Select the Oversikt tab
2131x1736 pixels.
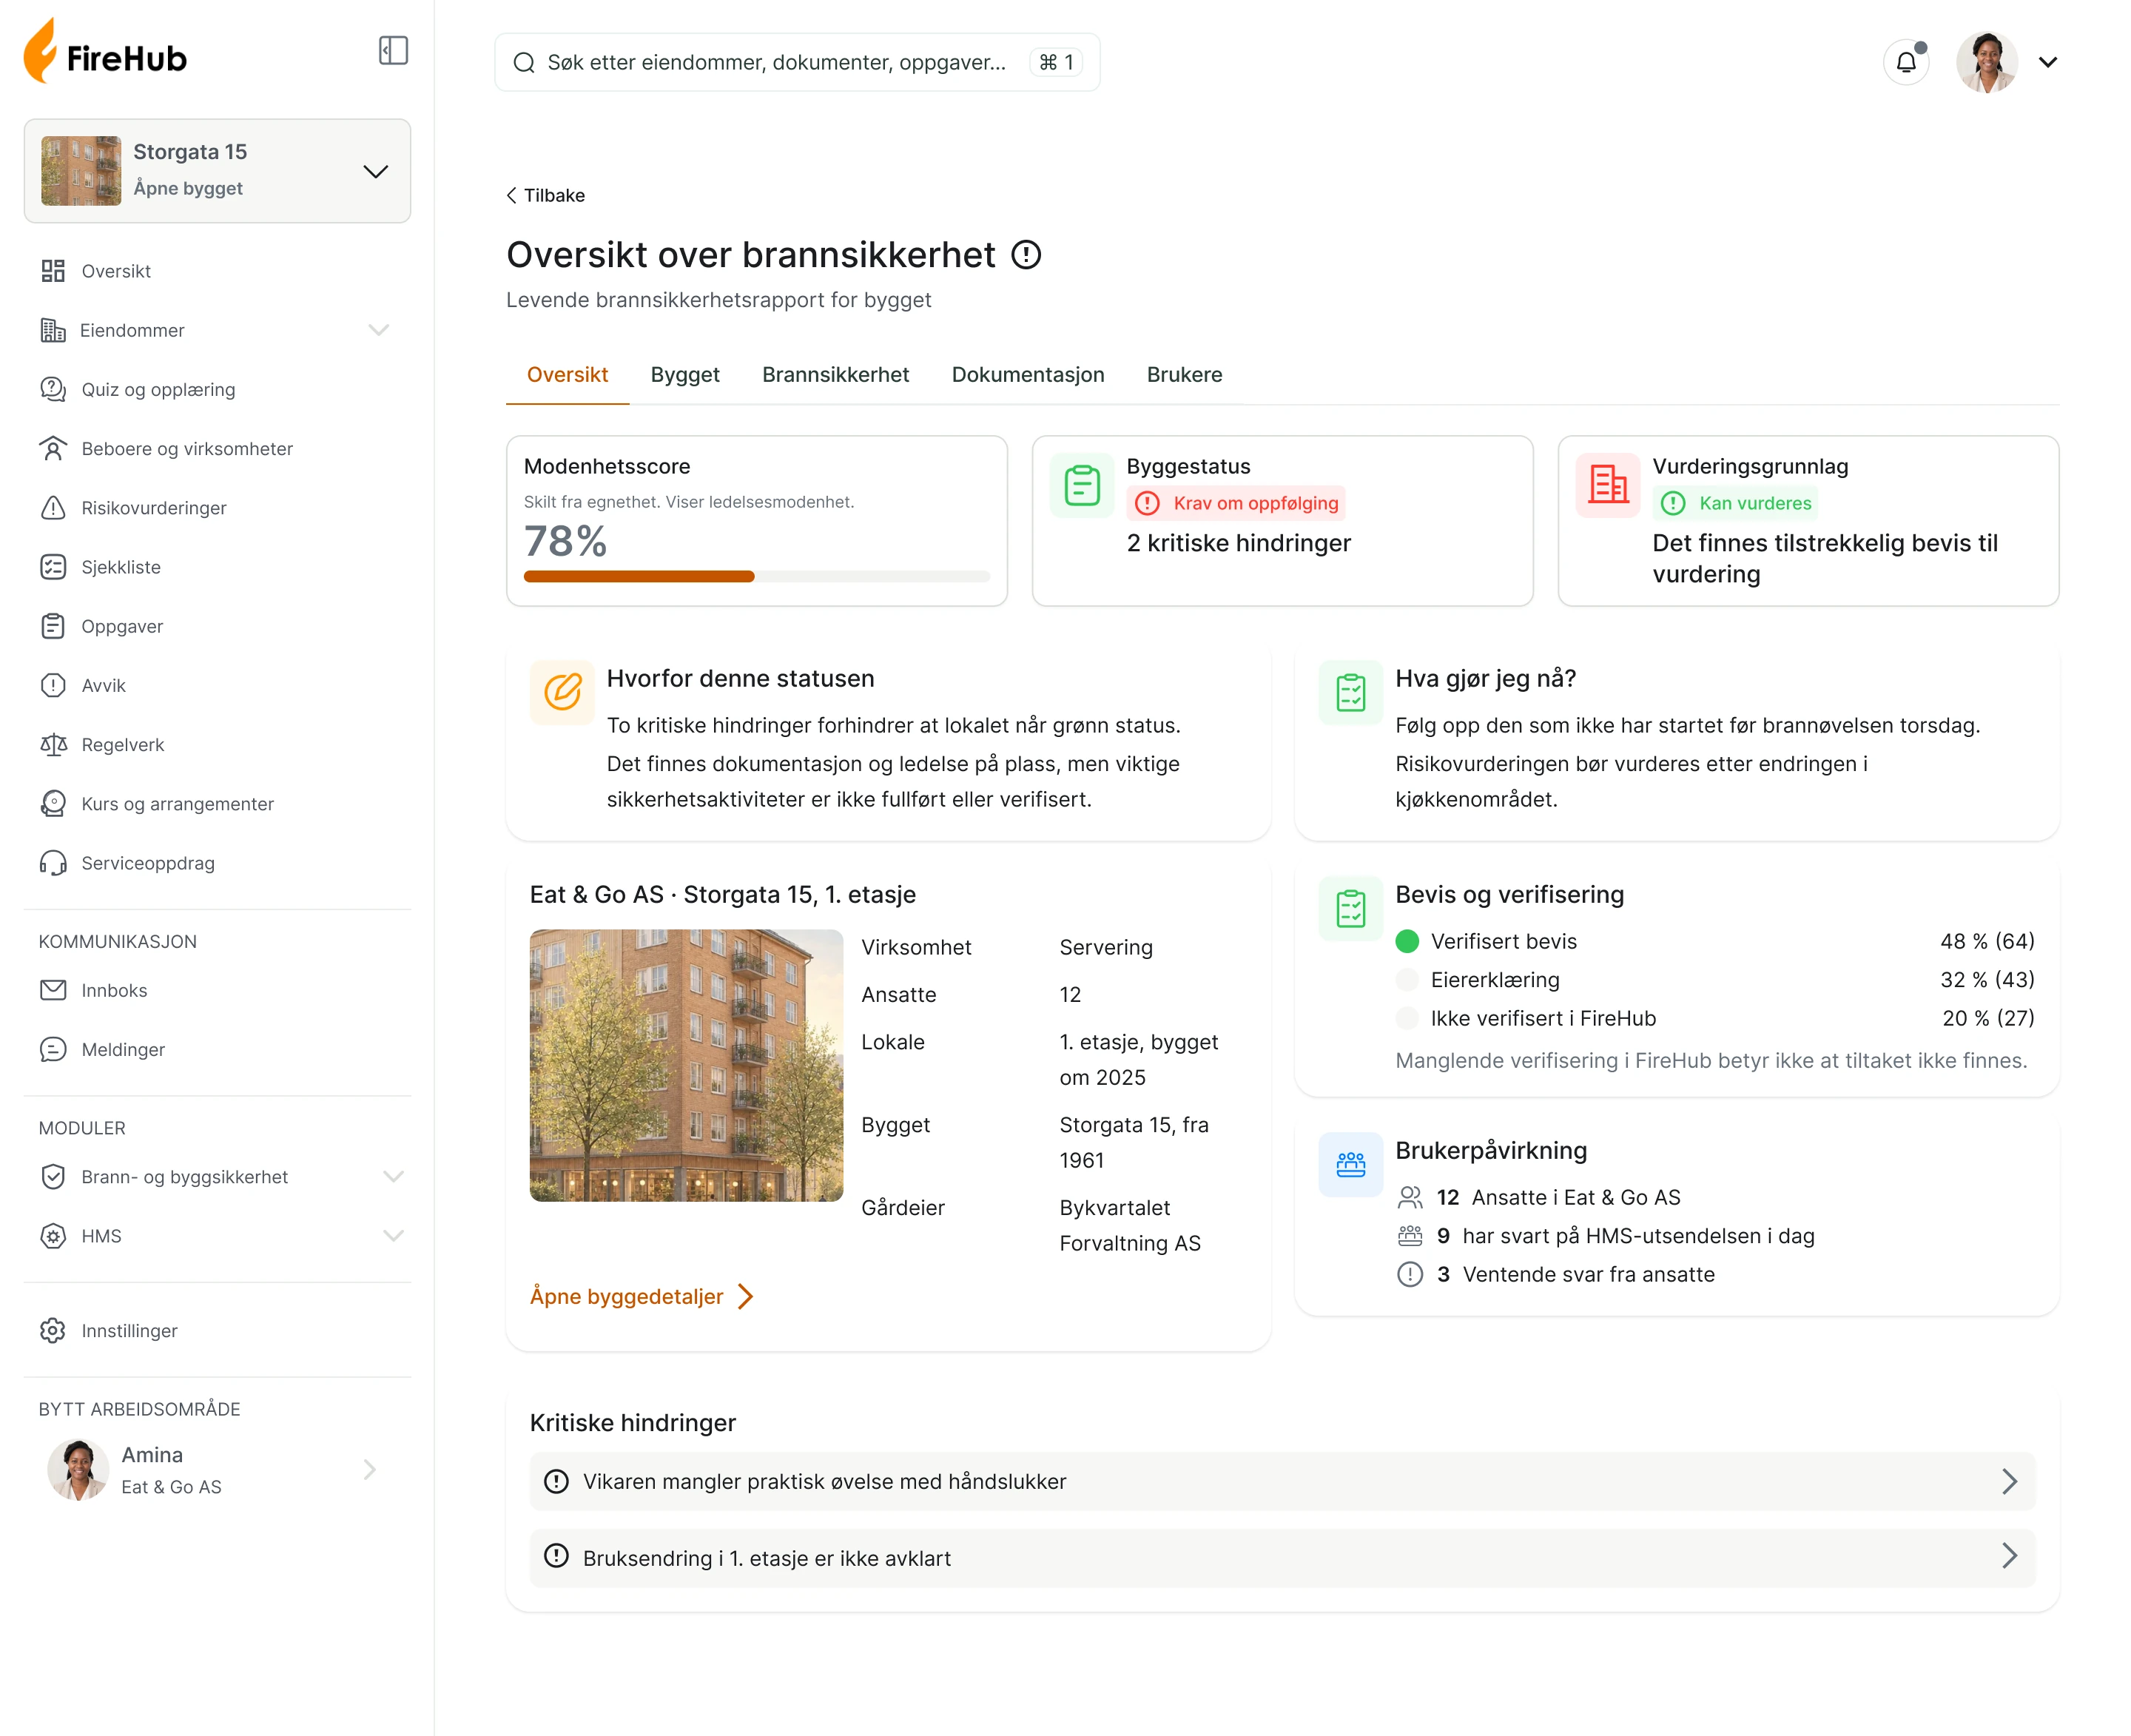click(567, 375)
